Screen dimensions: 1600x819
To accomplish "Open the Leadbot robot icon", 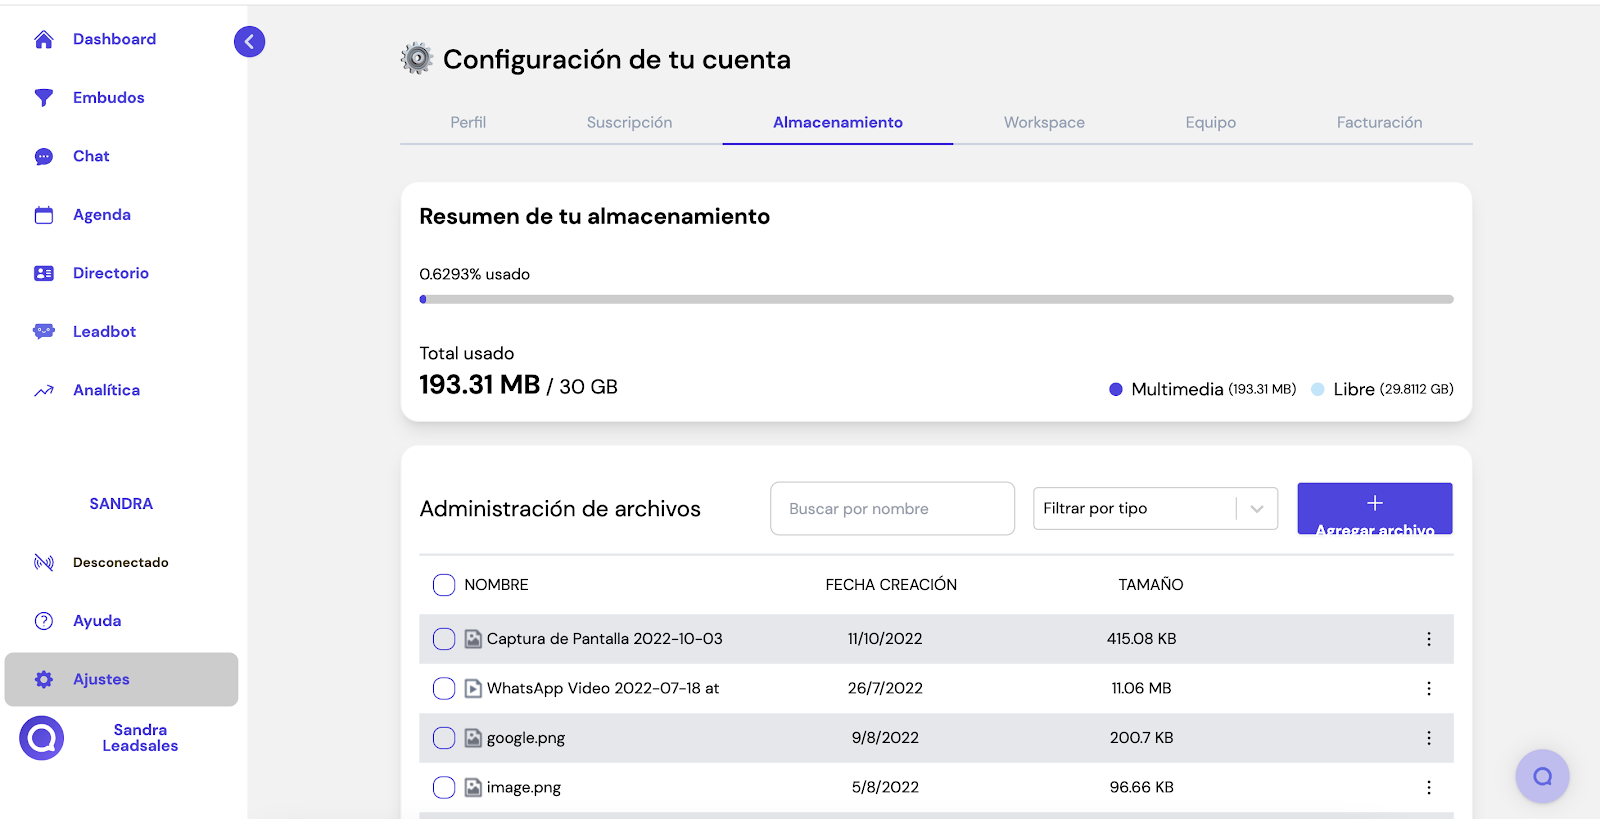I will [43, 332].
